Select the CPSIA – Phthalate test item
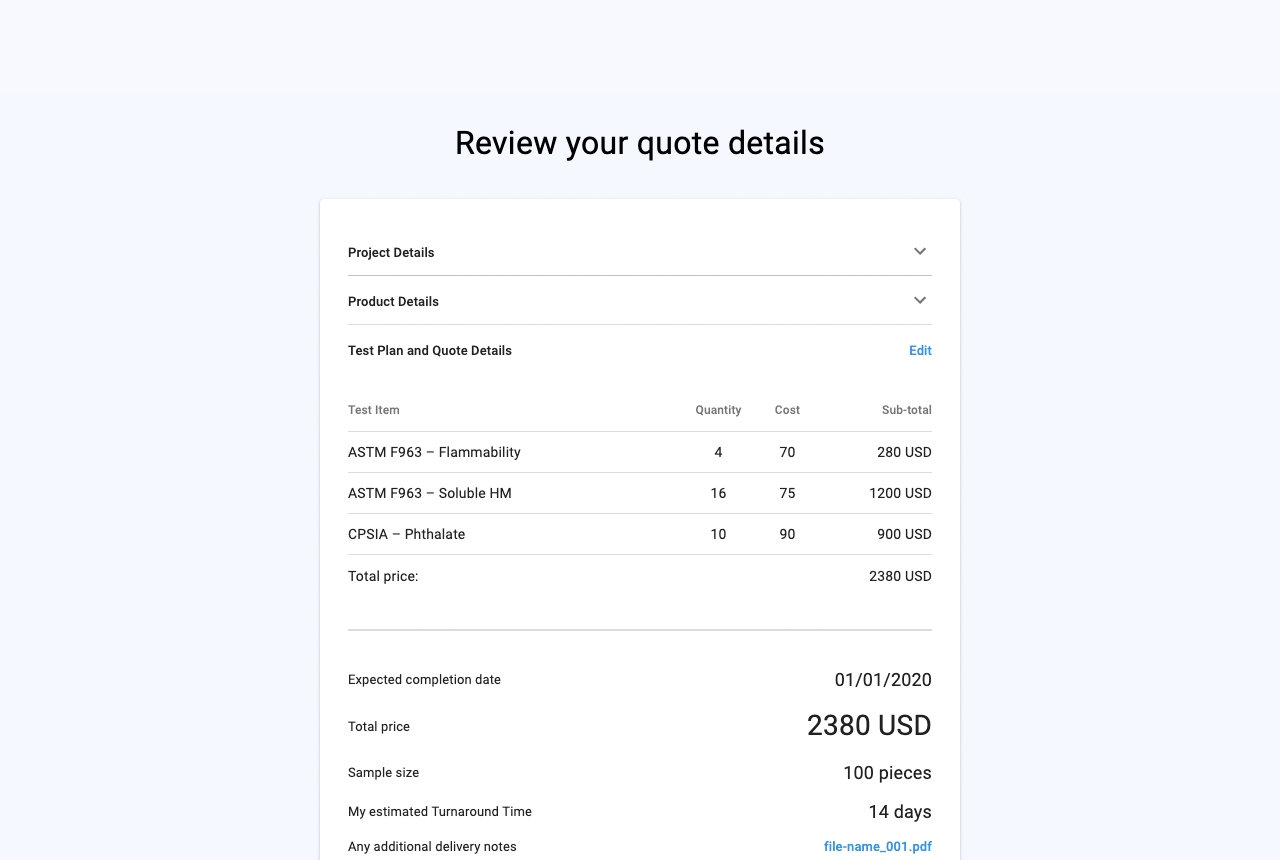The height and width of the screenshot is (860, 1280). pos(406,535)
